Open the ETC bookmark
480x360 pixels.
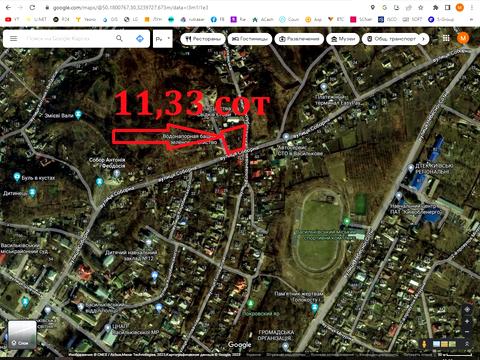(336, 20)
